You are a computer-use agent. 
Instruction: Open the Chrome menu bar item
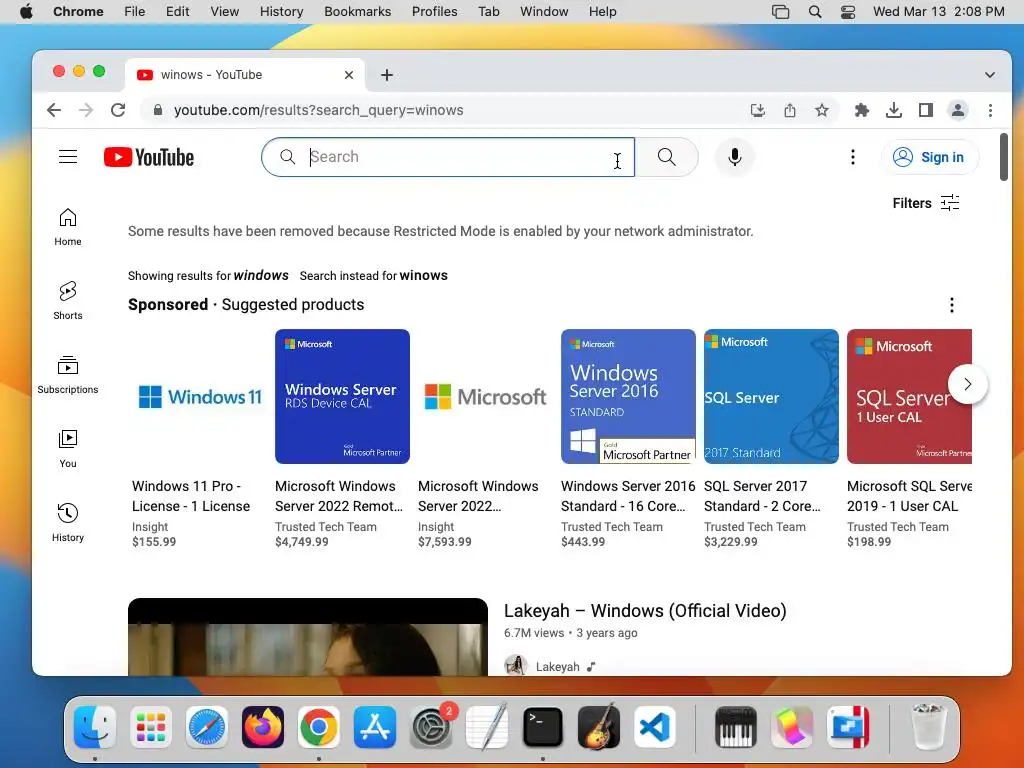point(78,12)
